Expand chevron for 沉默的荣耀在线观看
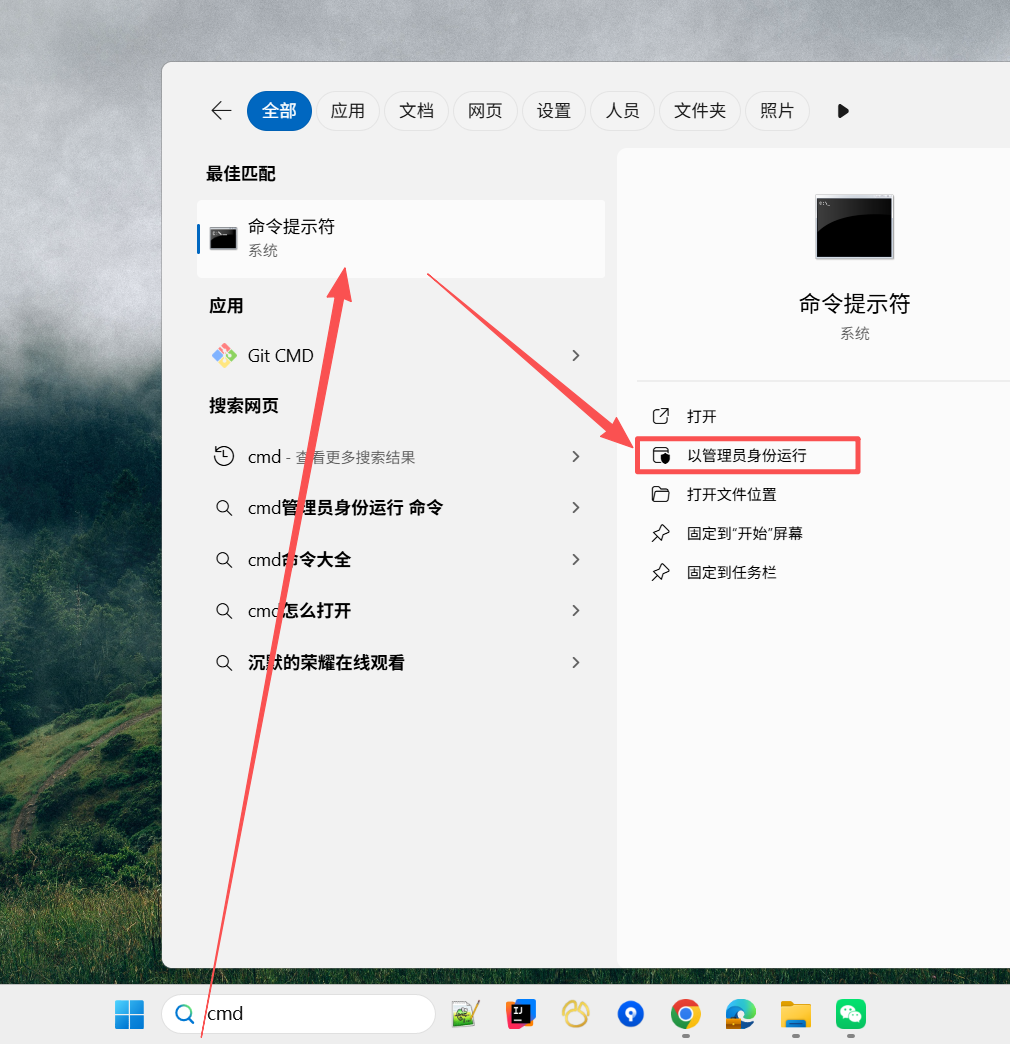The height and width of the screenshot is (1044, 1010). coord(576,662)
